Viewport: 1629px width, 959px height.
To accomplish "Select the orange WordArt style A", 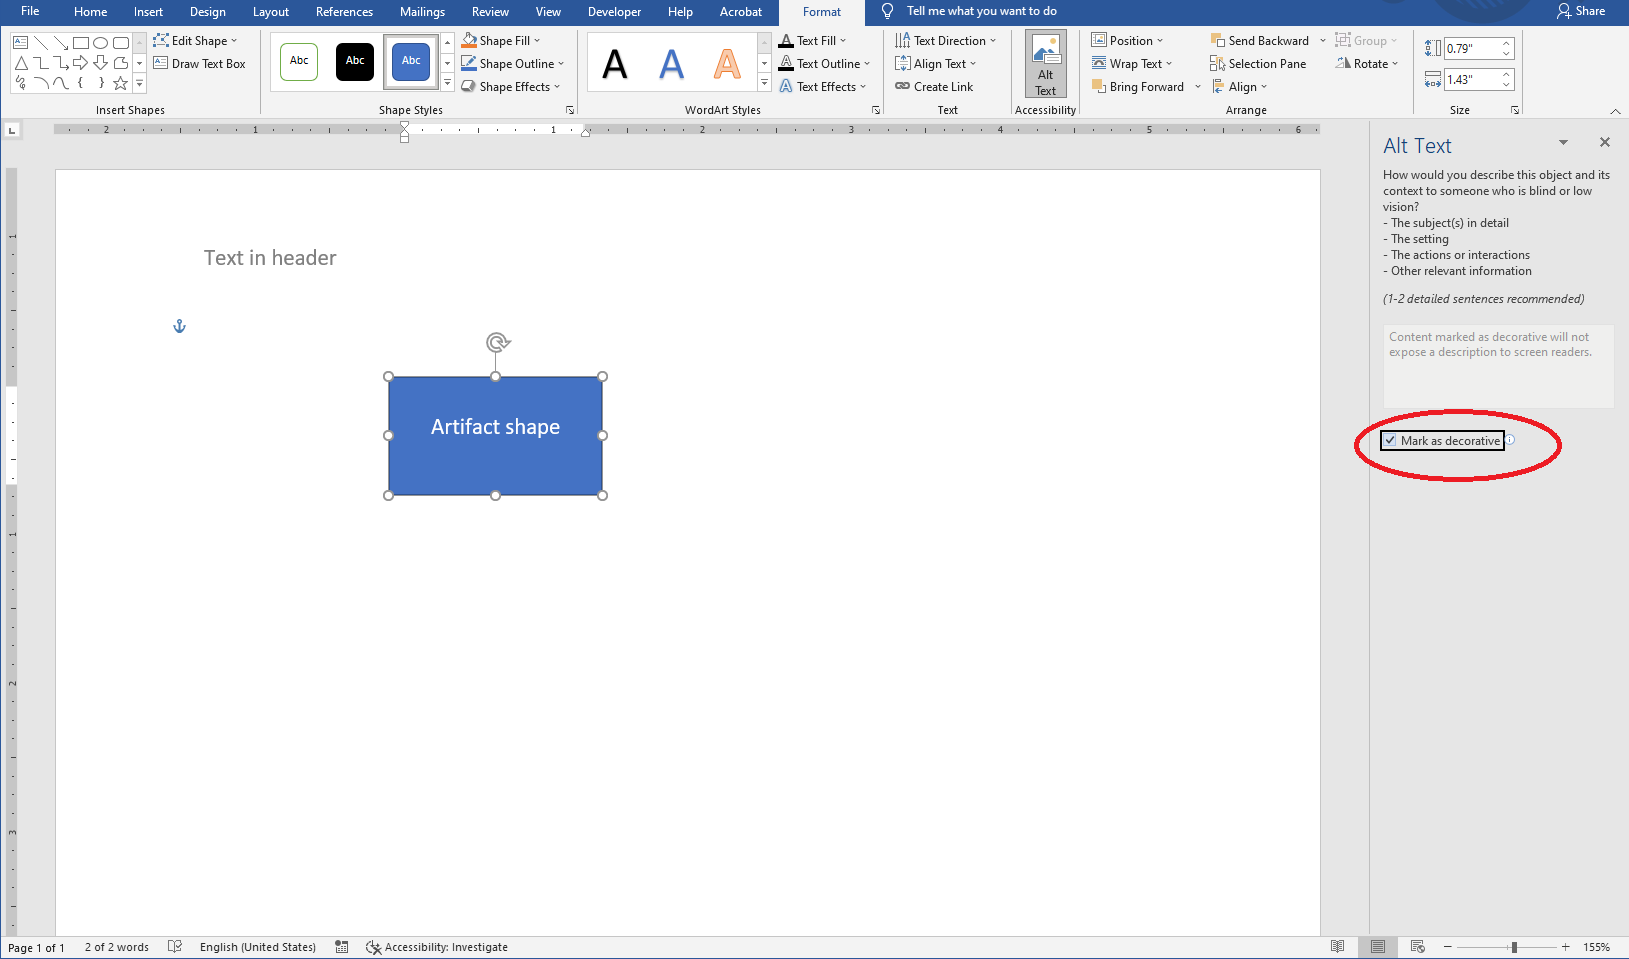I will (727, 64).
